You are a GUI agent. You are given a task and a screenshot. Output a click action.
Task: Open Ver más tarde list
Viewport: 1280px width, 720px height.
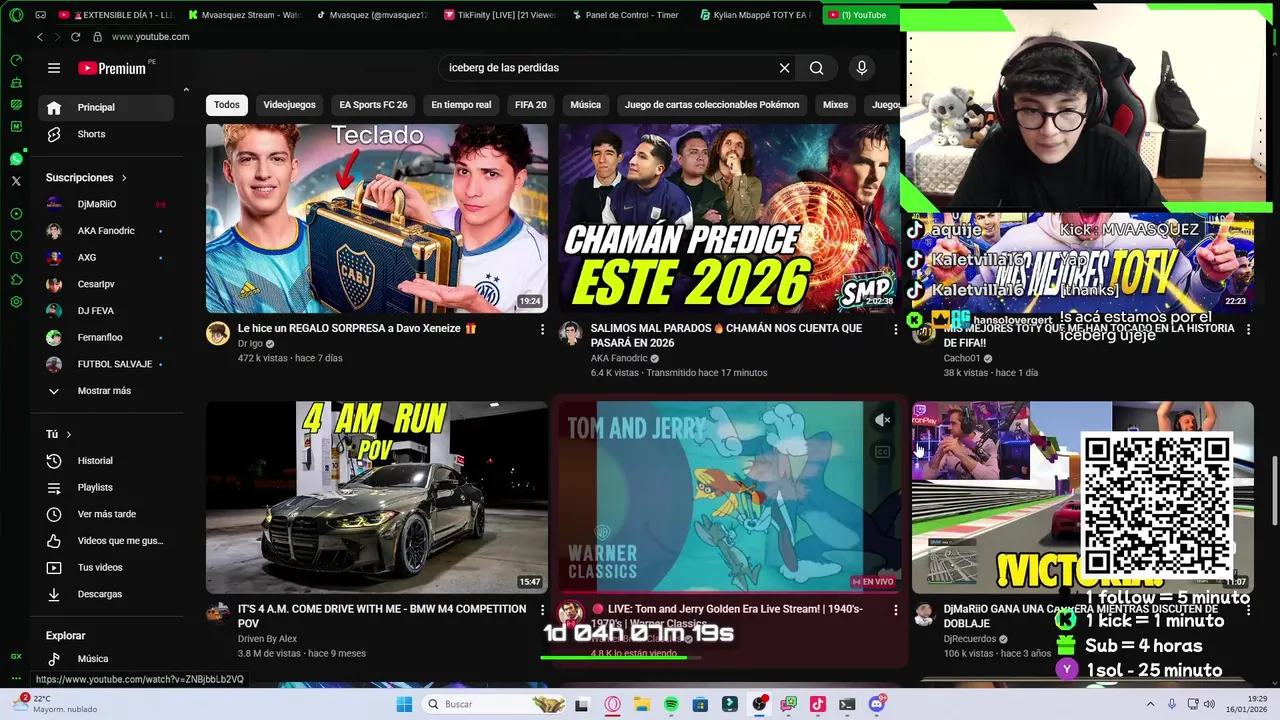click(108, 514)
